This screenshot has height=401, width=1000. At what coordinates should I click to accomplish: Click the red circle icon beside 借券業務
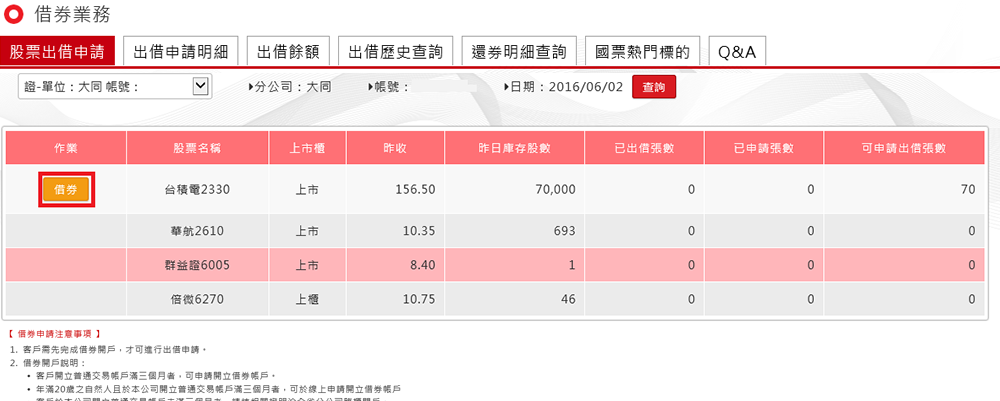(x=14, y=14)
